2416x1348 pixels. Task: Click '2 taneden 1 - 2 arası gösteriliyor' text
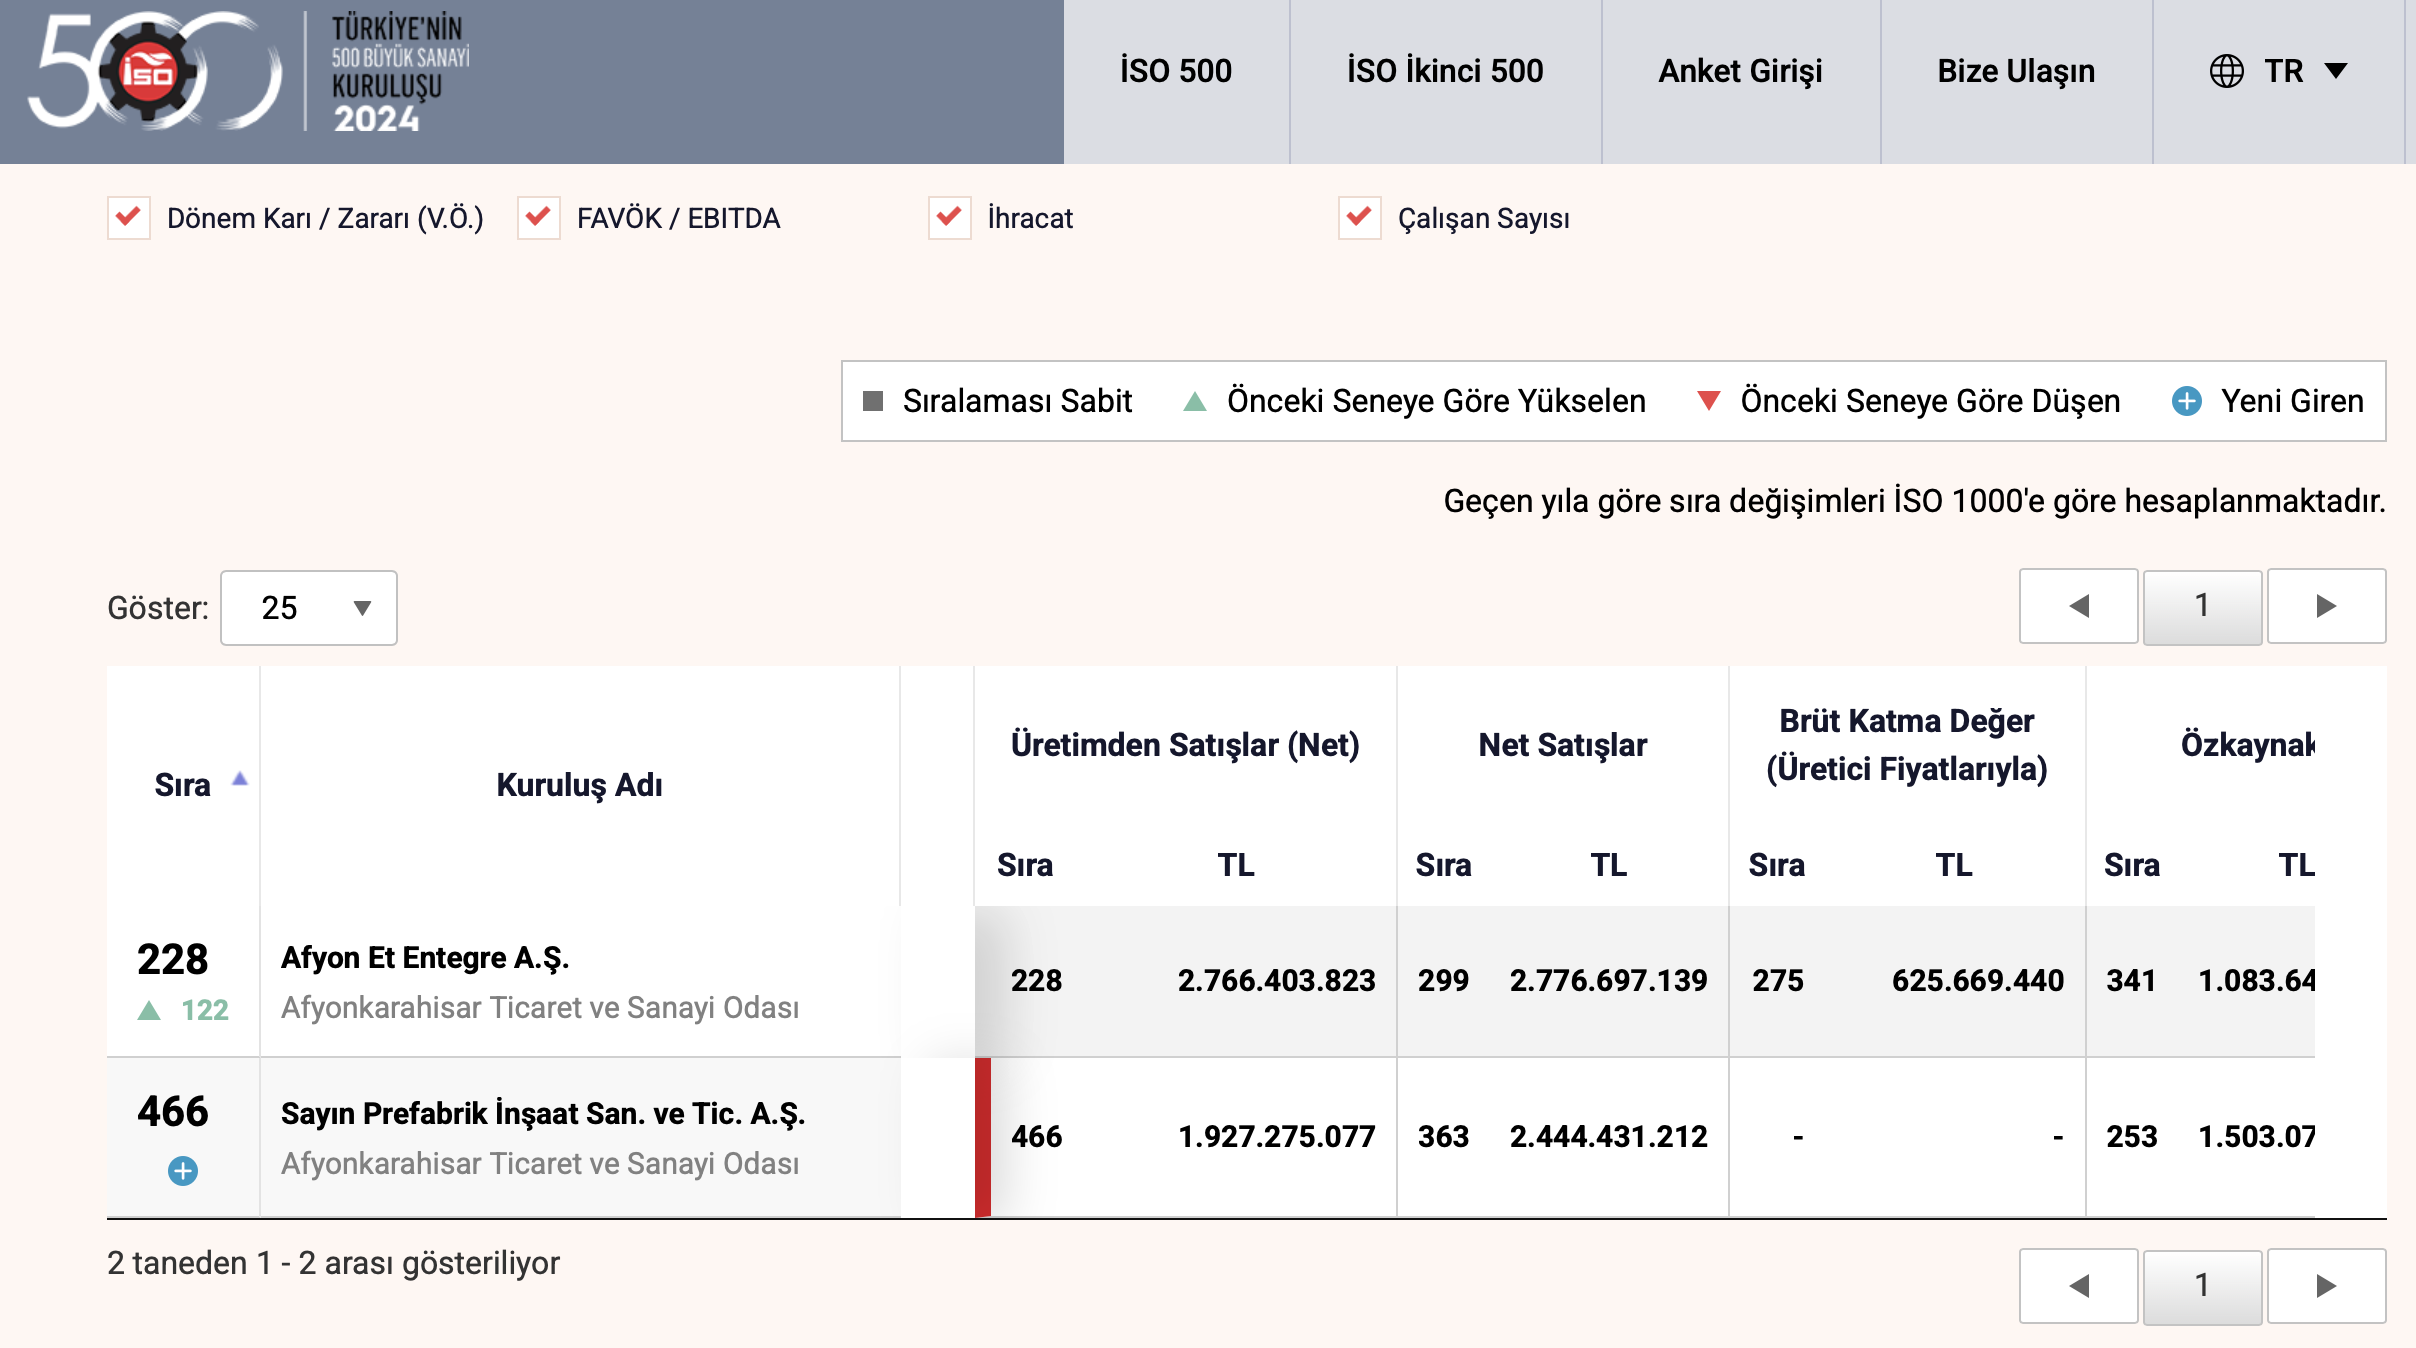[333, 1264]
